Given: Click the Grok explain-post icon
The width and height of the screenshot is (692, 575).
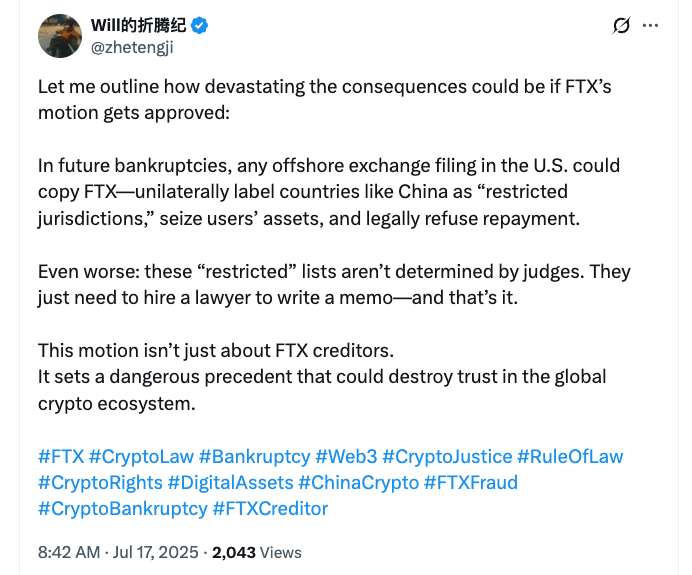Looking at the screenshot, I should (622, 25).
